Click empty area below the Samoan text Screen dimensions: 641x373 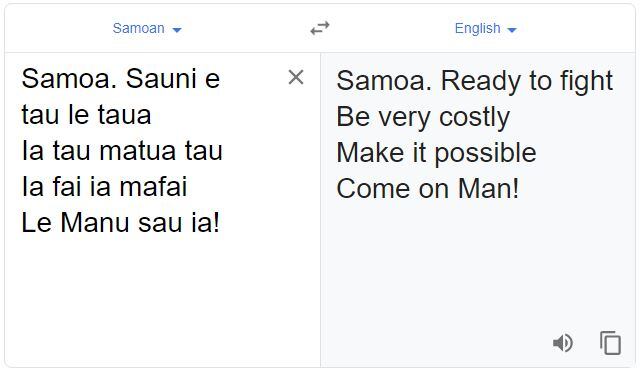163,301
